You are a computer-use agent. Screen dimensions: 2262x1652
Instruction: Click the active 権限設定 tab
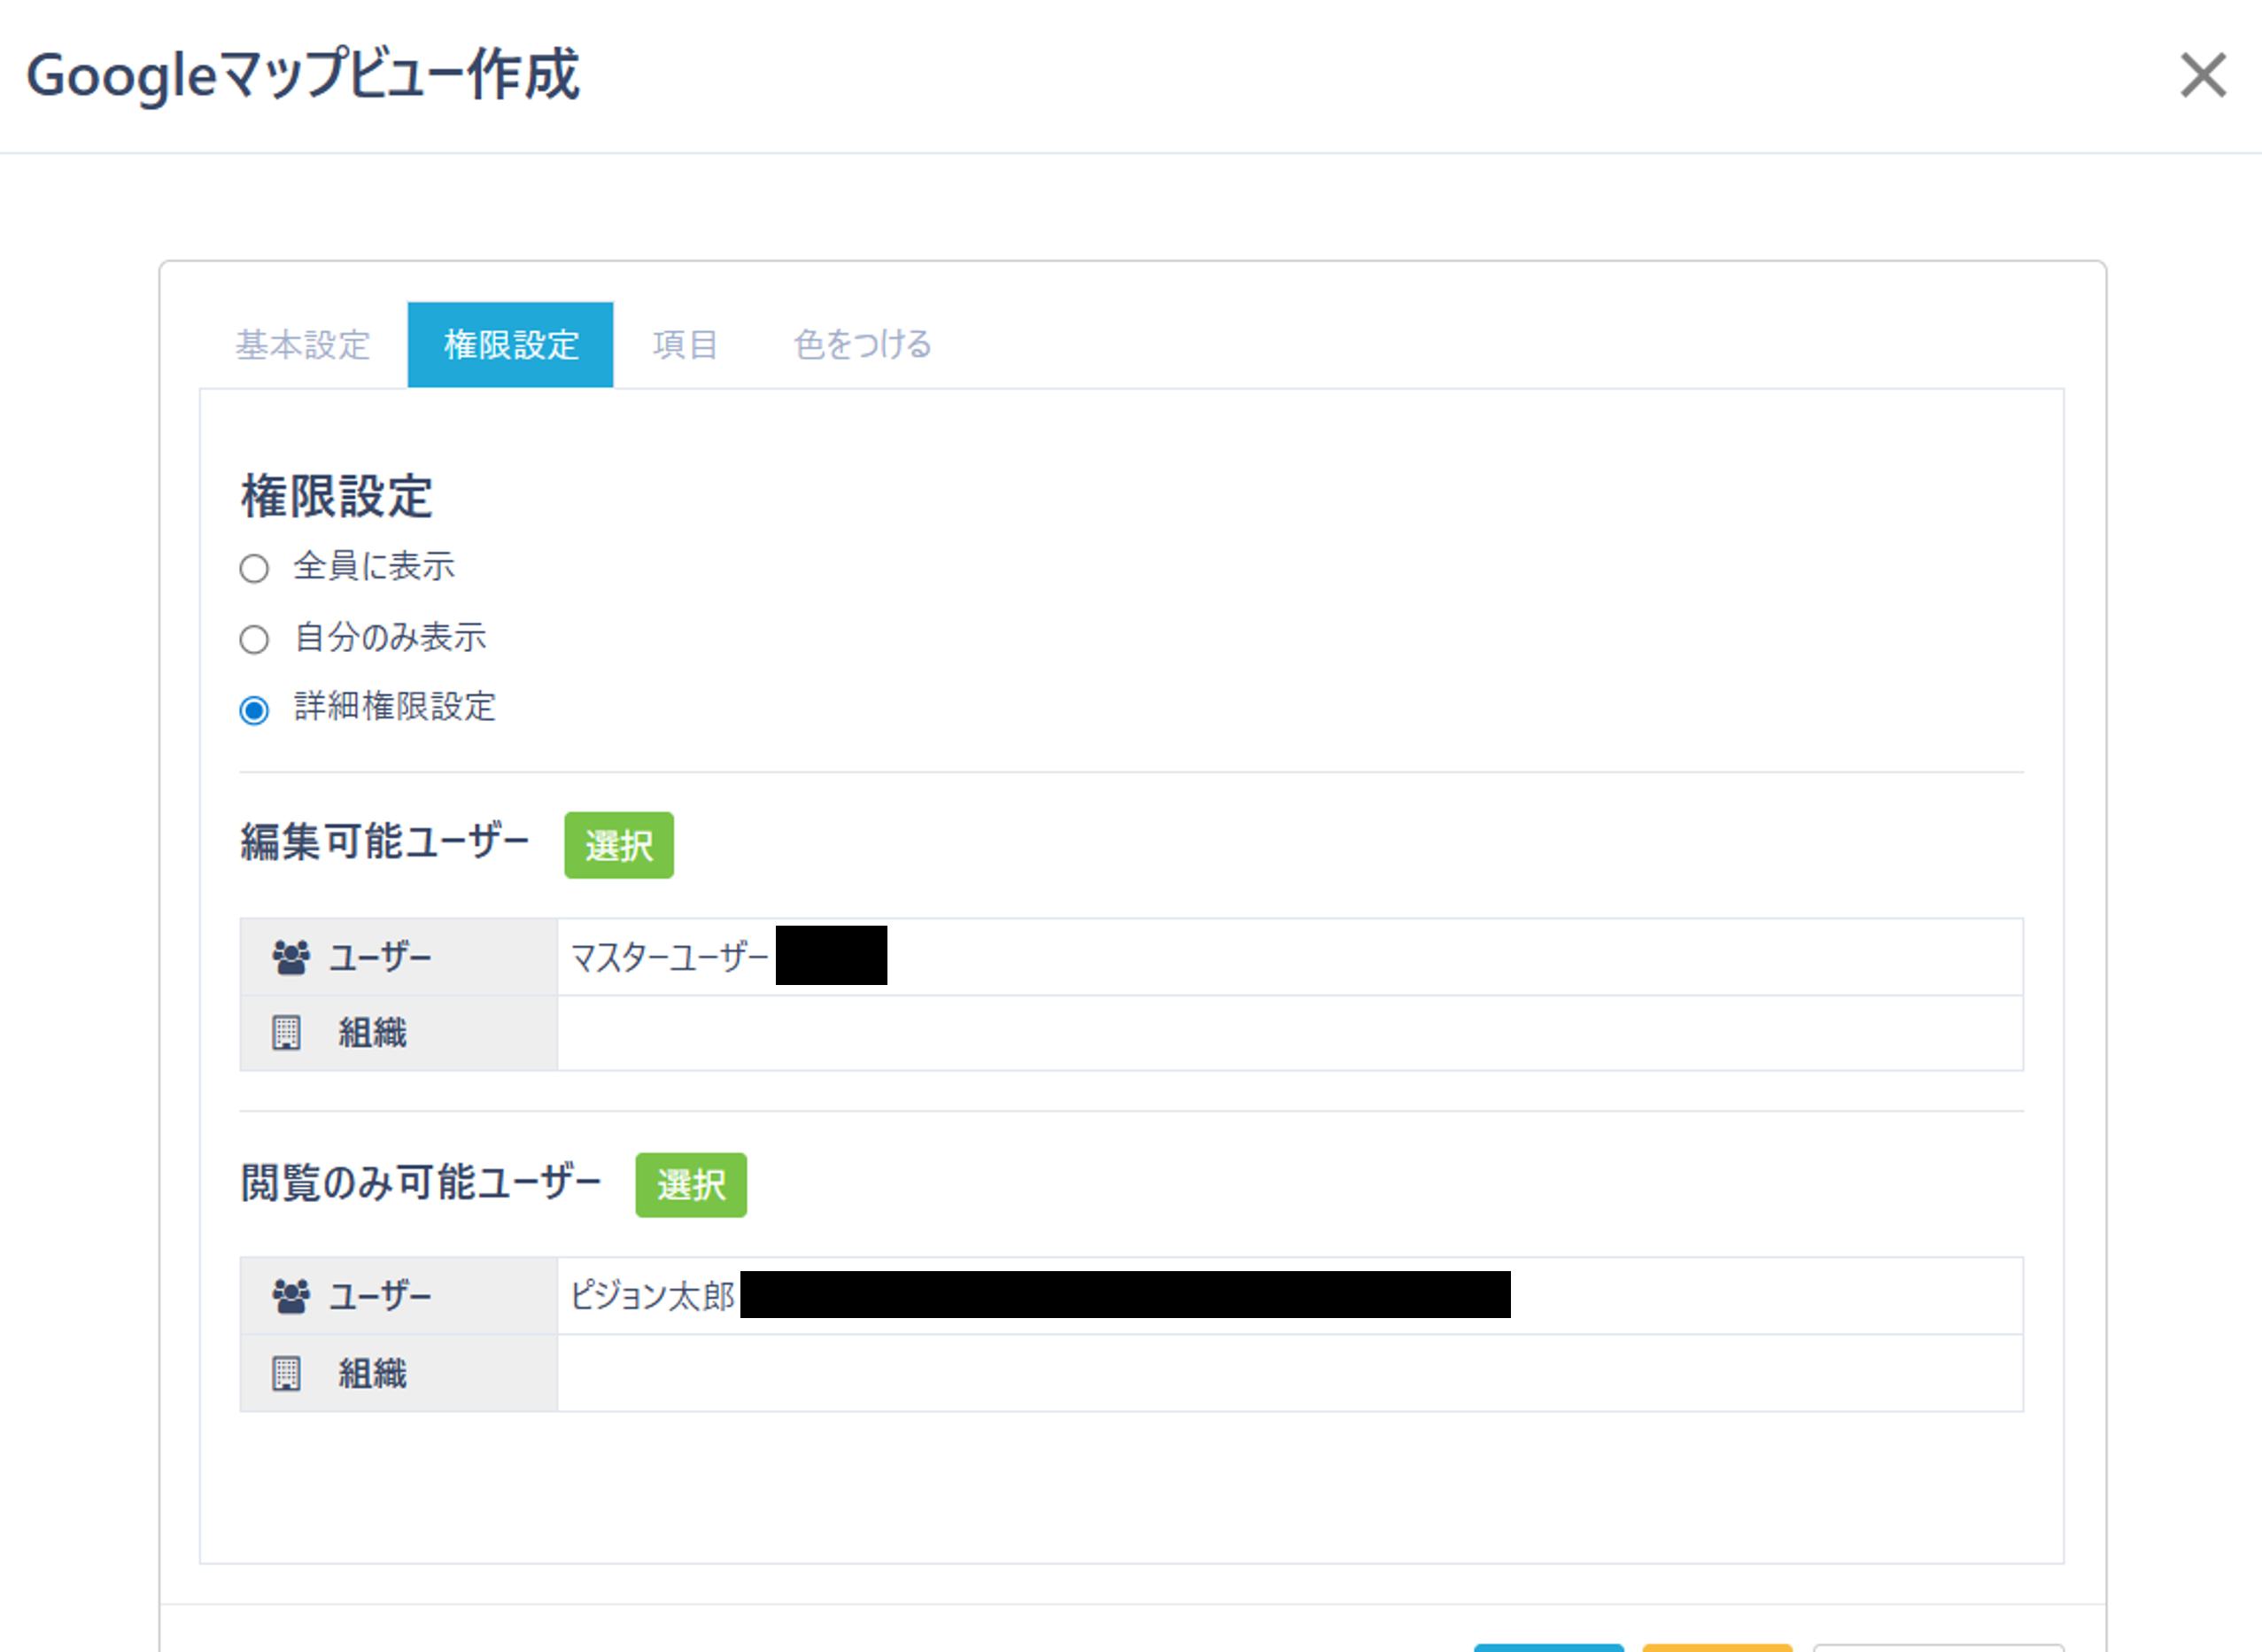pos(510,344)
